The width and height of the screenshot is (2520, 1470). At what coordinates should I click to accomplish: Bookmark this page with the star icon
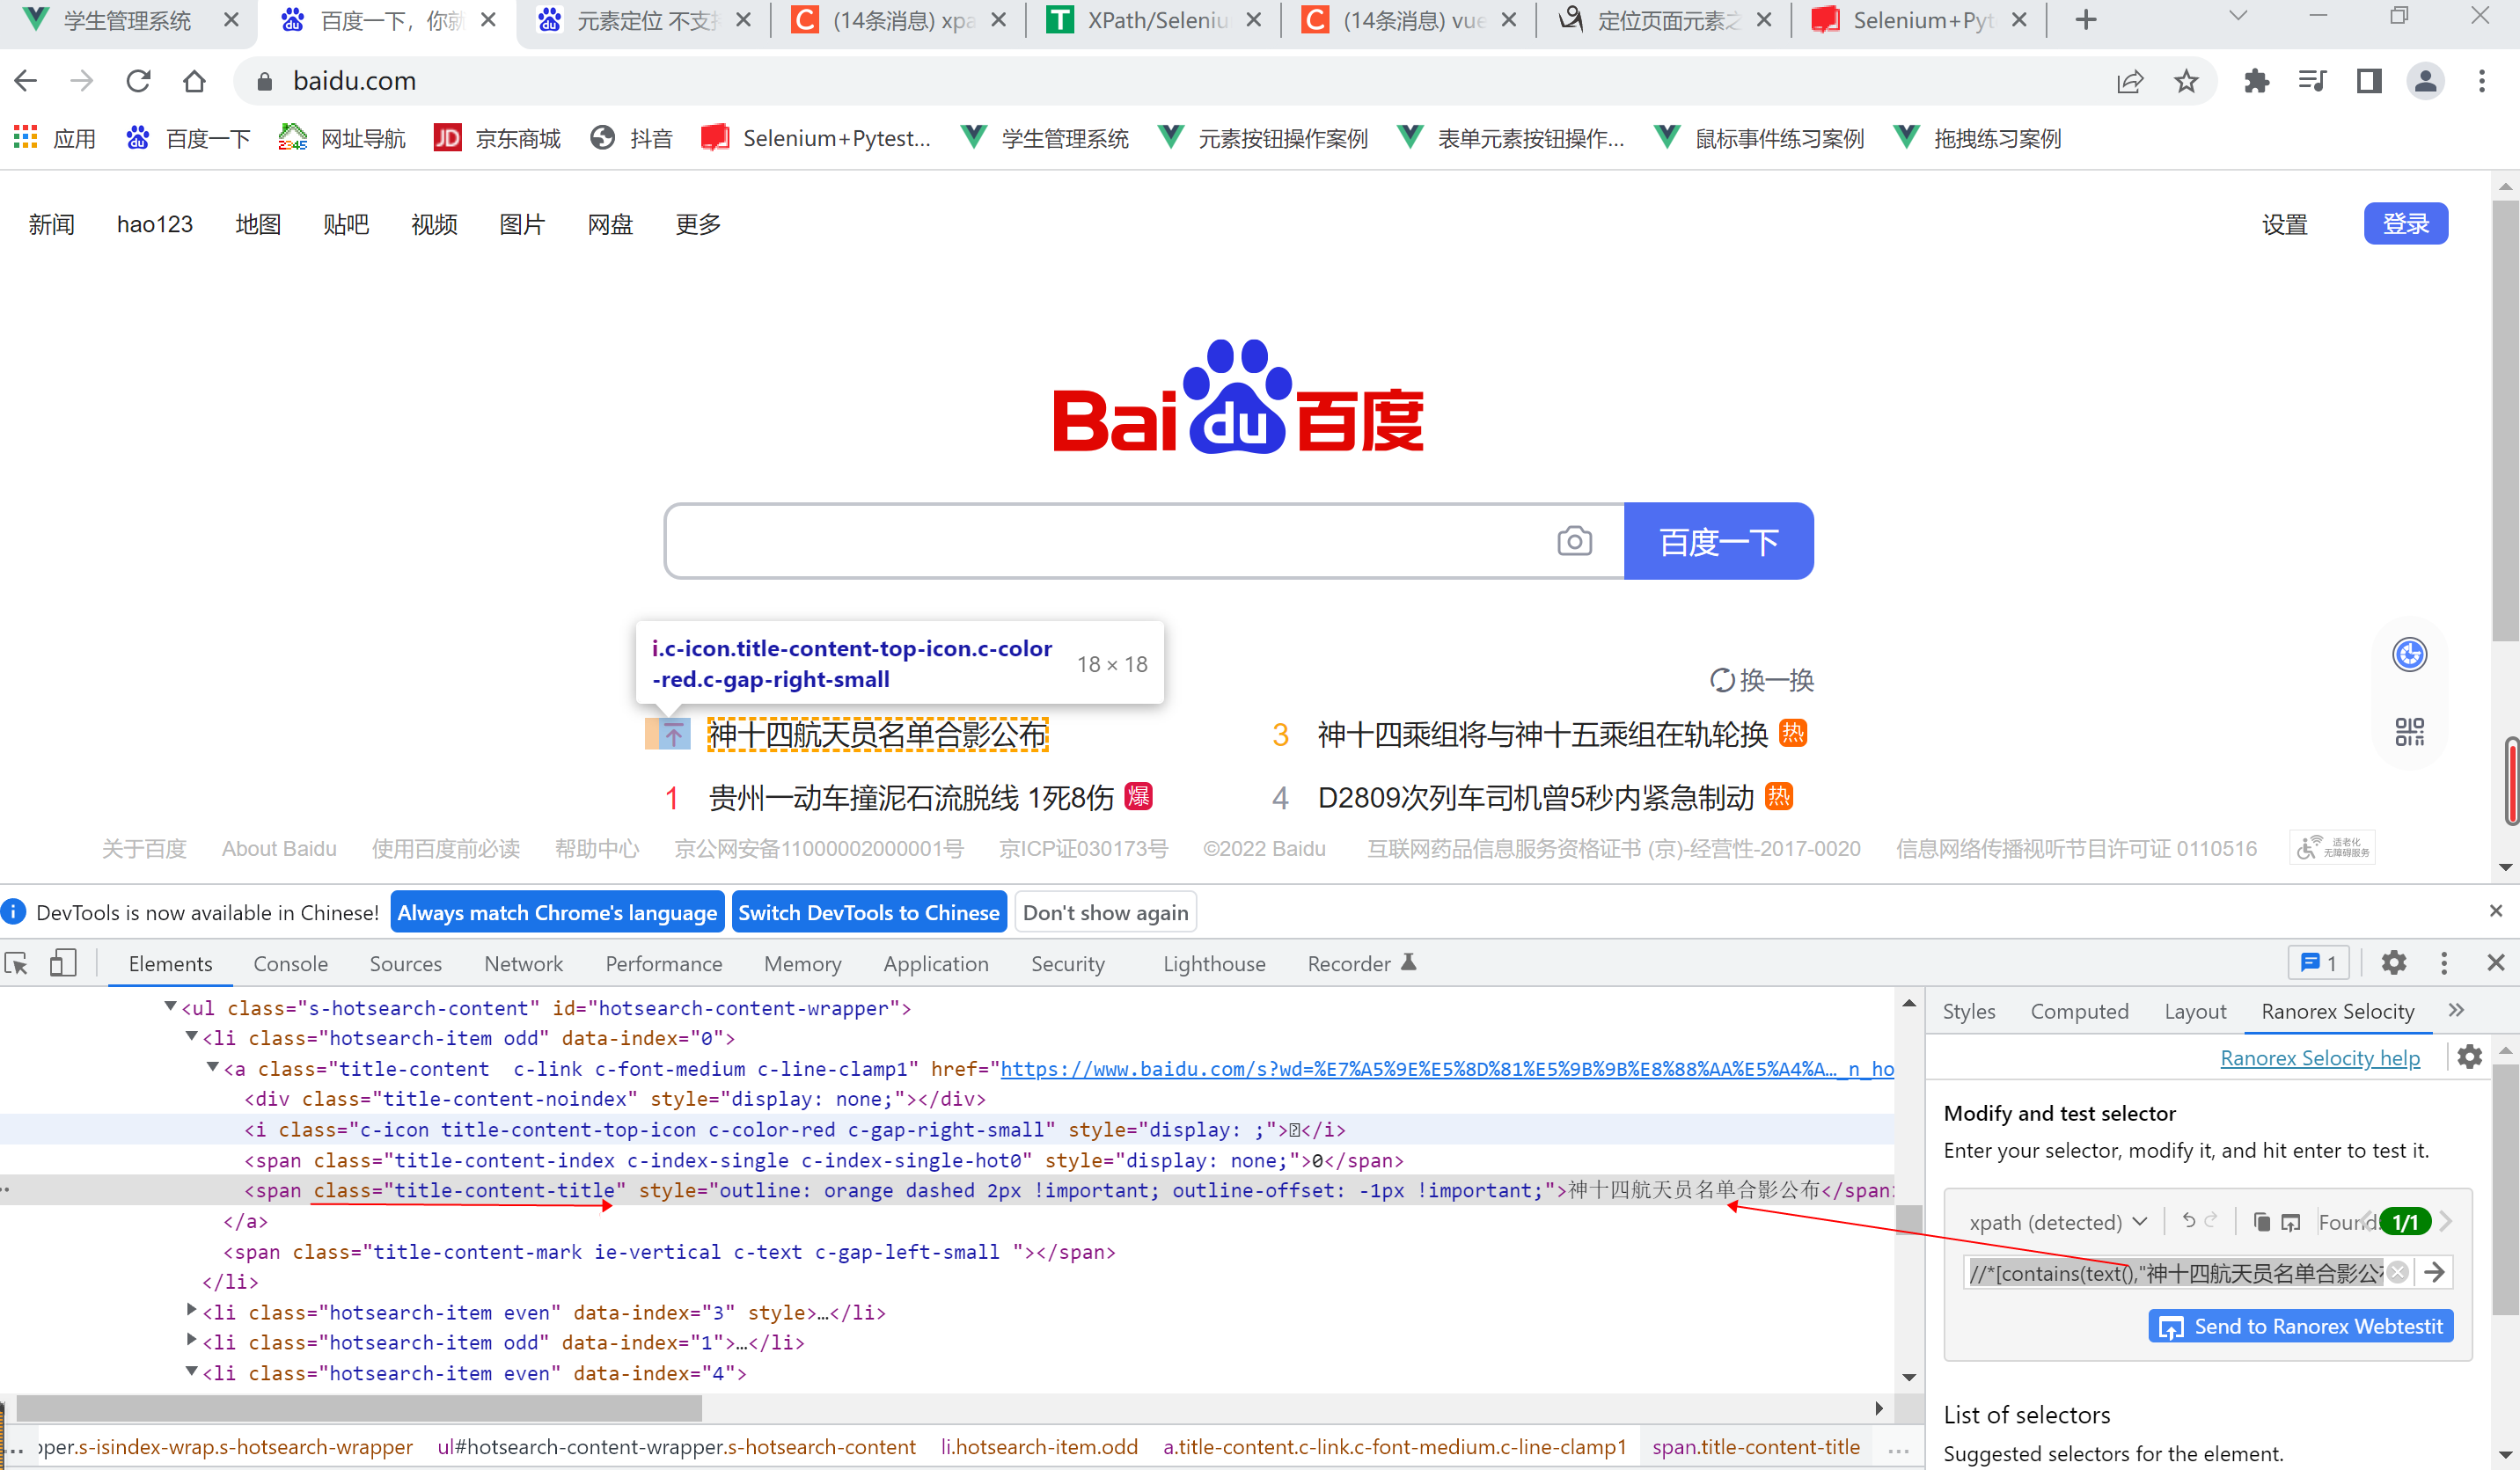2186,81
